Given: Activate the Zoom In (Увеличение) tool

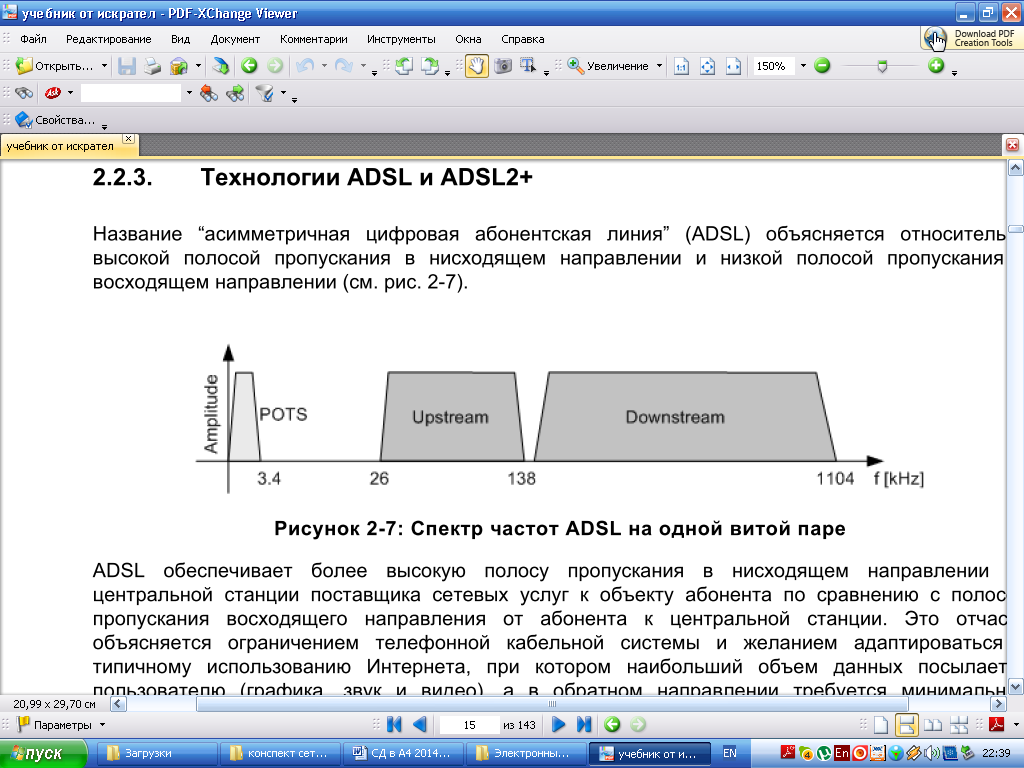Looking at the screenshot, I should coord(607,66).
